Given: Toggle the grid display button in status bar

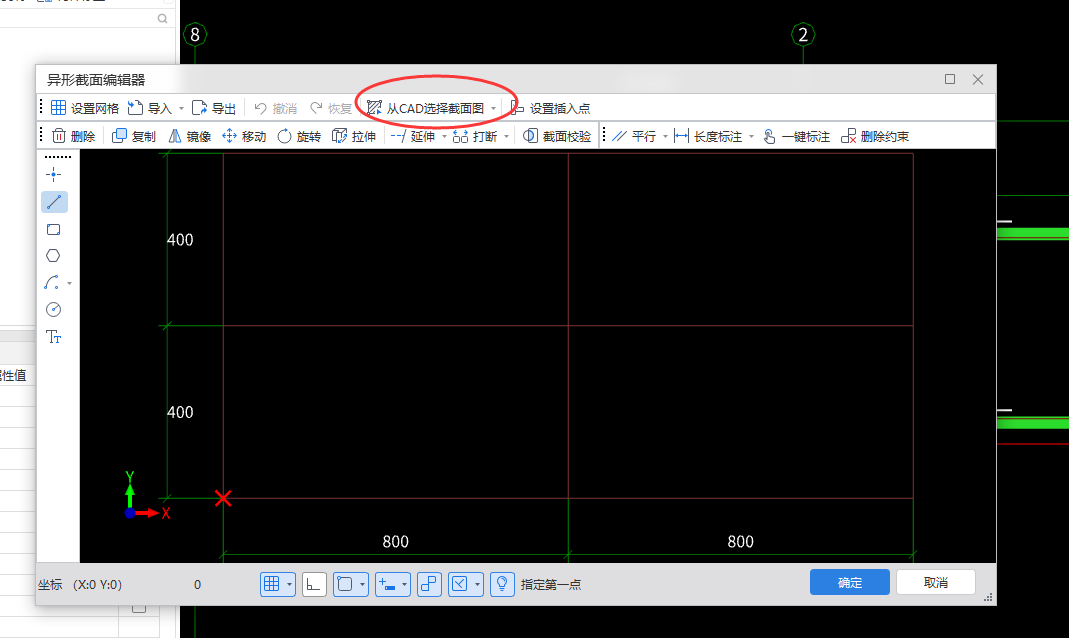Looking at the screenshot, I should pos(271,584).
